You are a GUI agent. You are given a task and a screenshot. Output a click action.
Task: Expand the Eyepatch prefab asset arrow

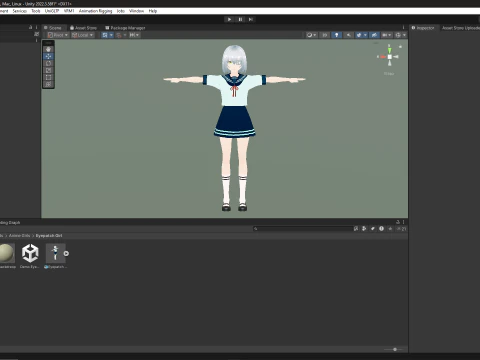pos(66,254)
